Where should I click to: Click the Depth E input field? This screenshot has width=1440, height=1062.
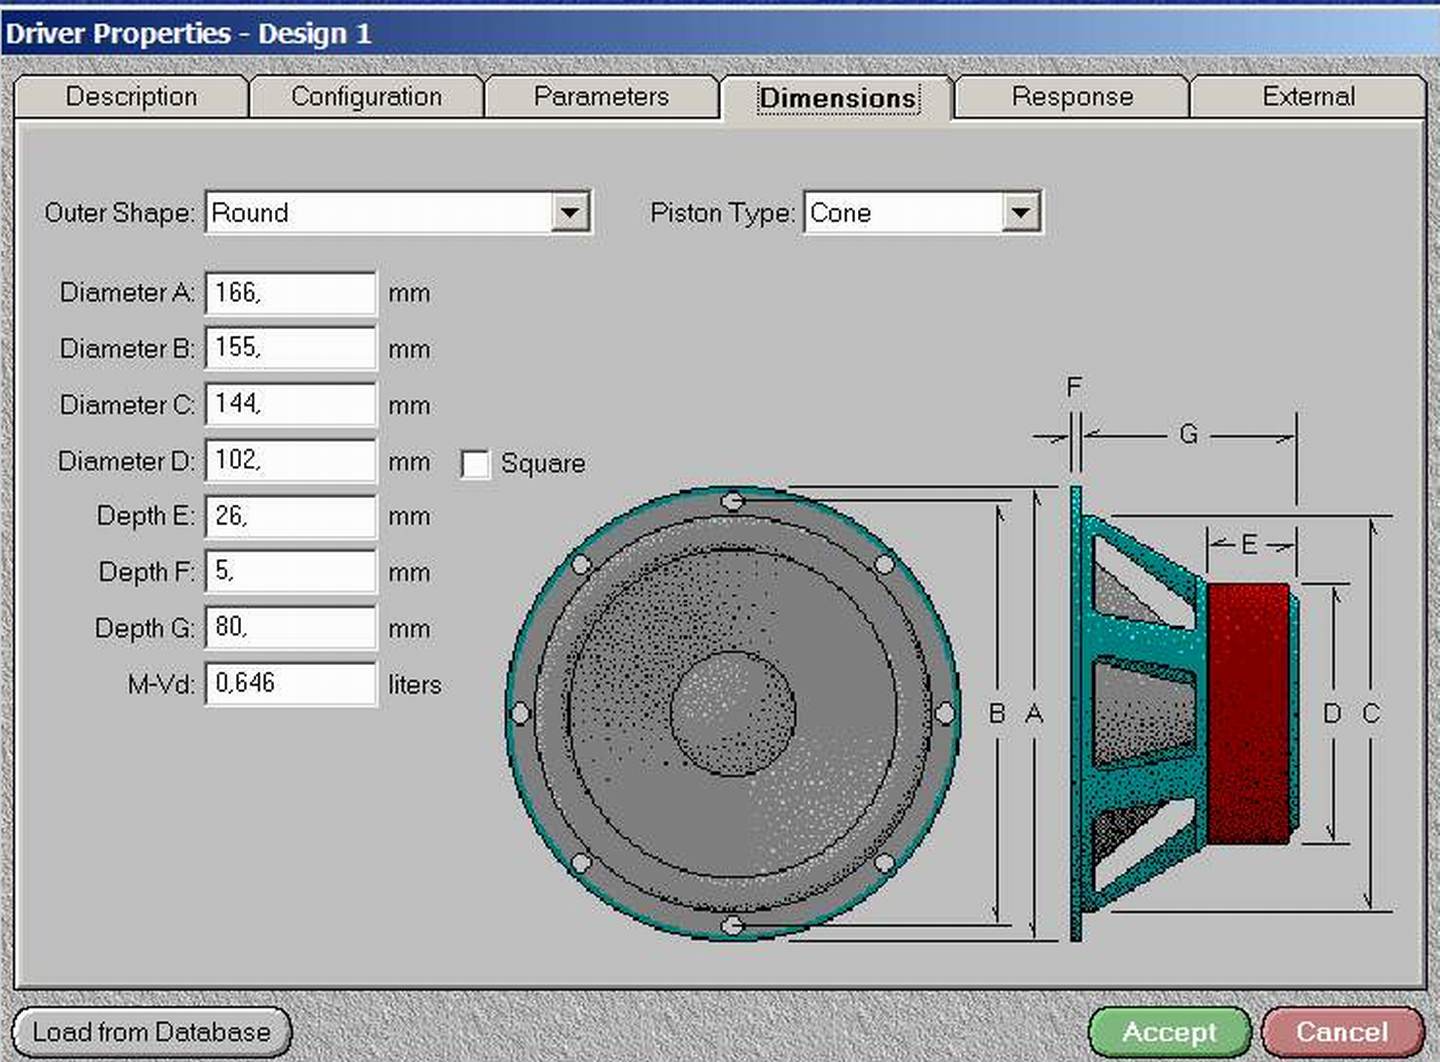(x=290, y=516)
